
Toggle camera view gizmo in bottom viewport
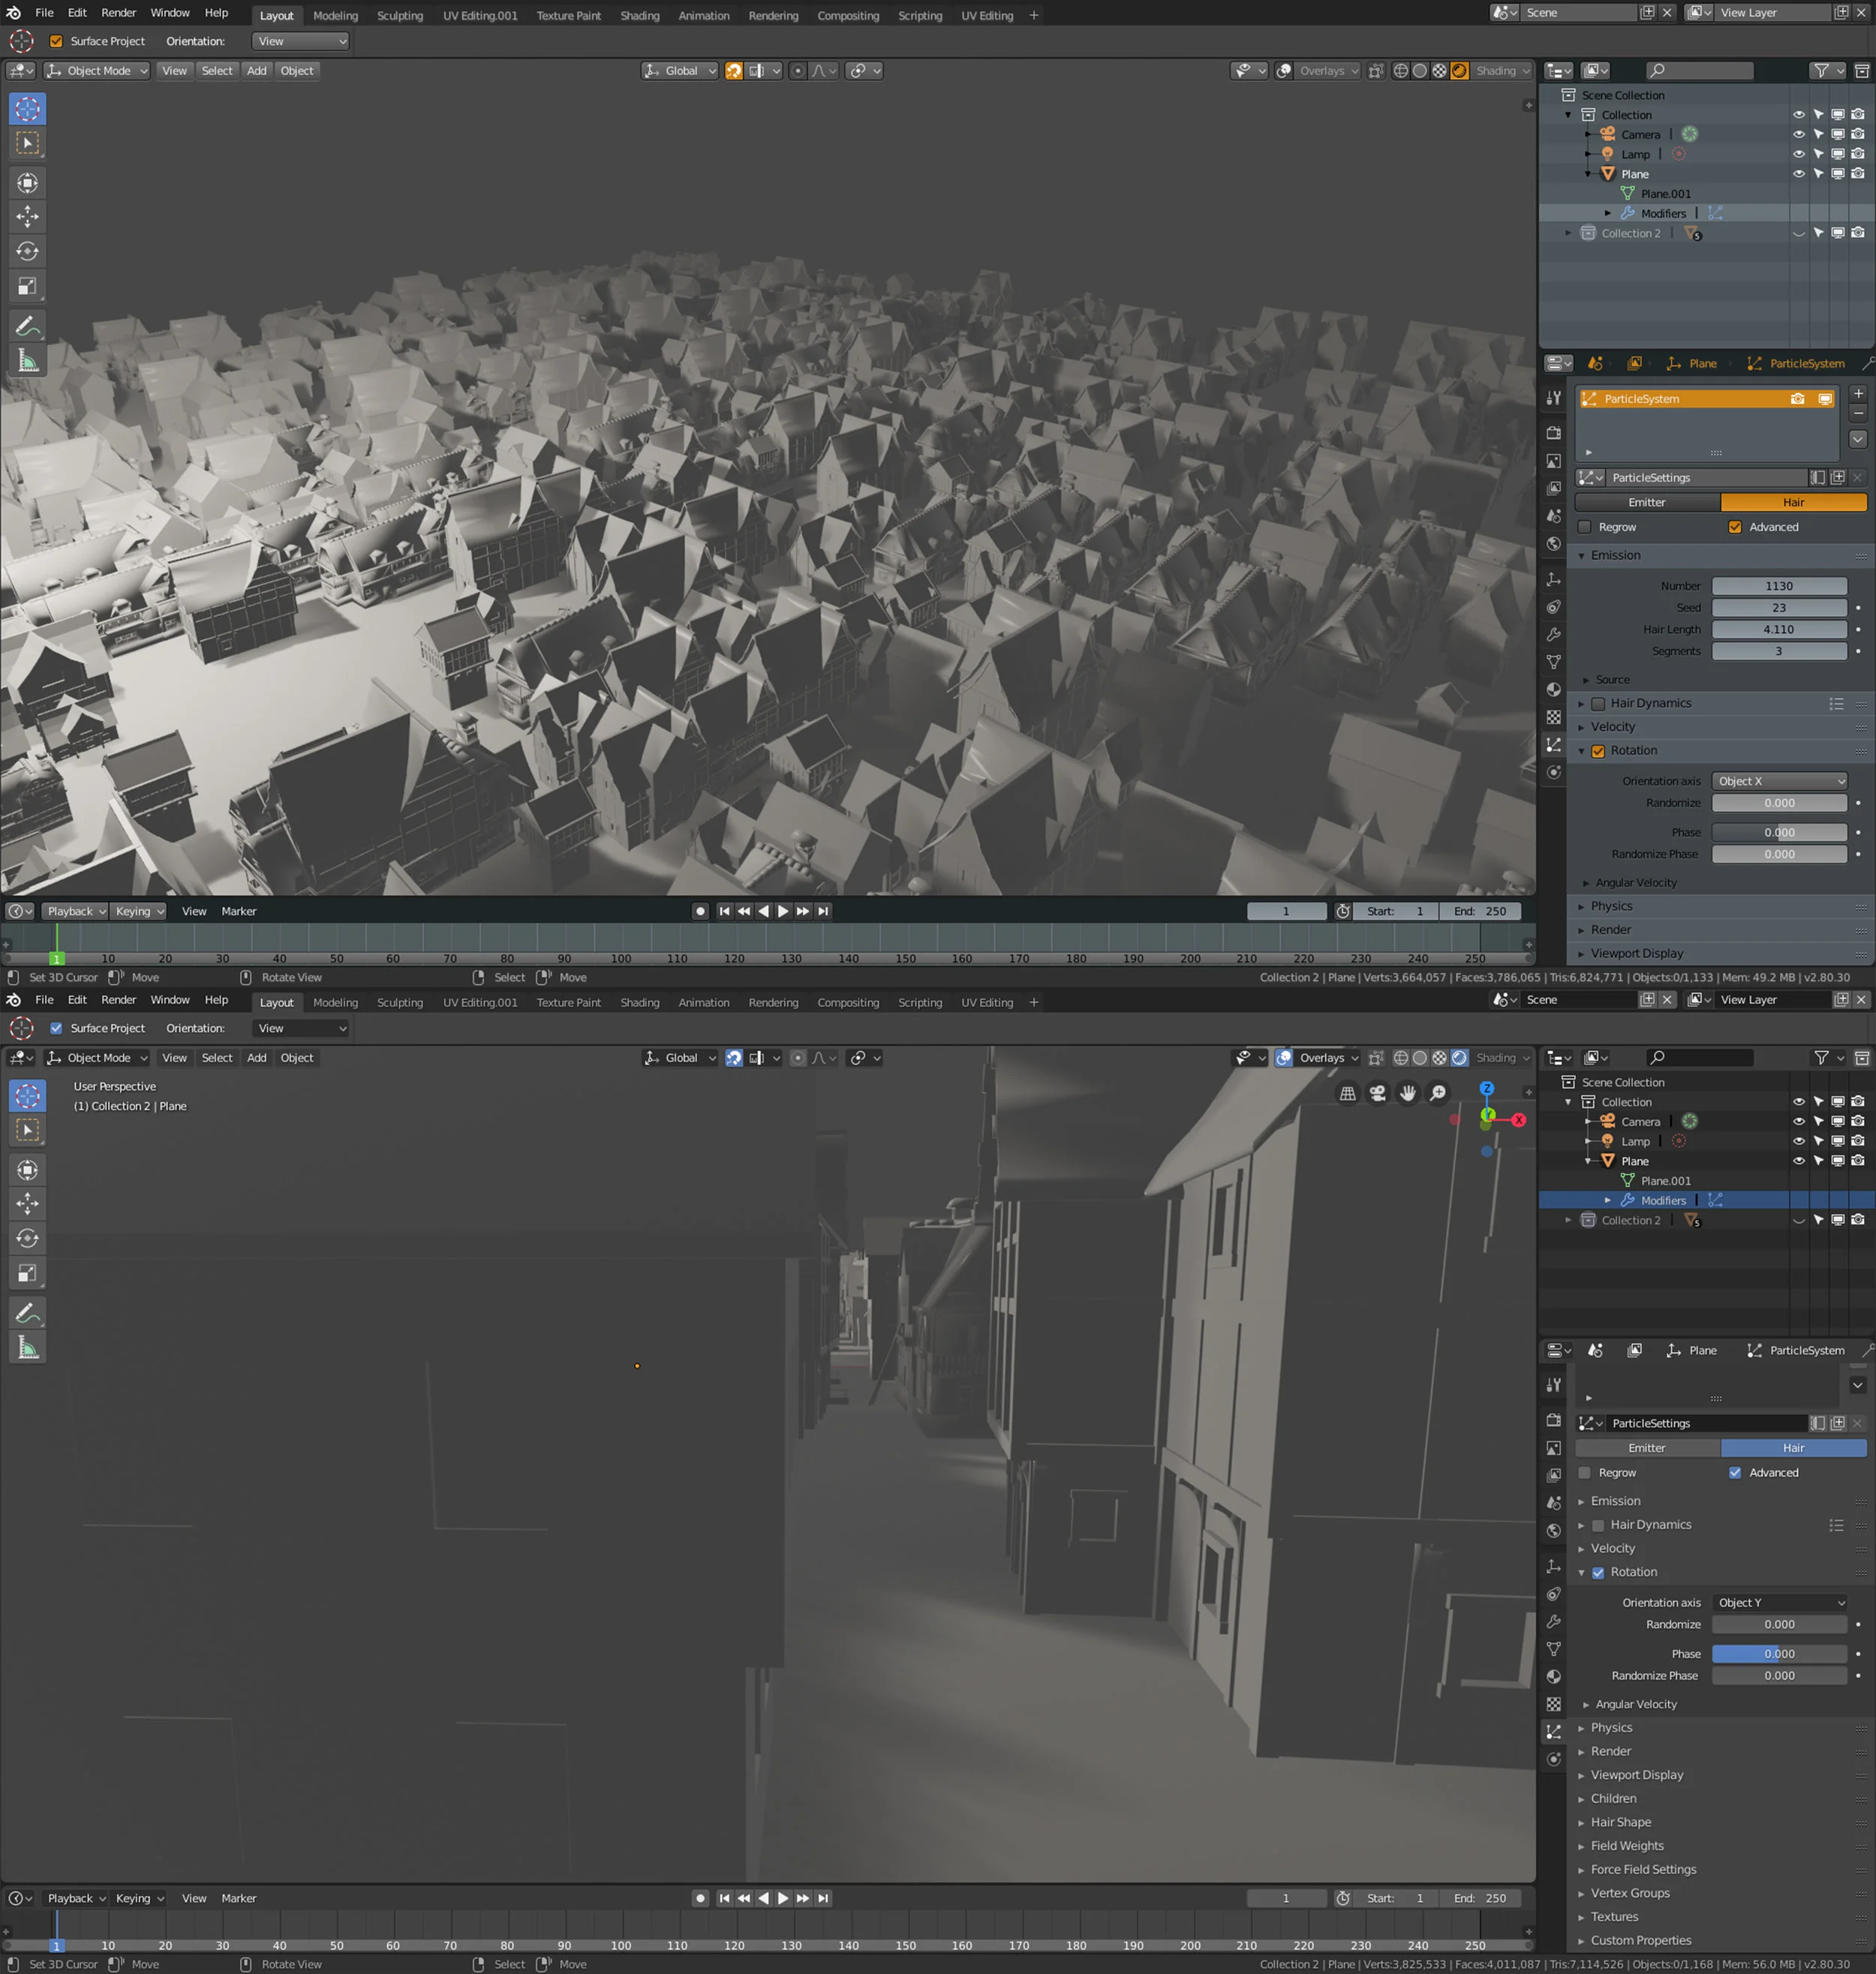pos(1377,1093)
